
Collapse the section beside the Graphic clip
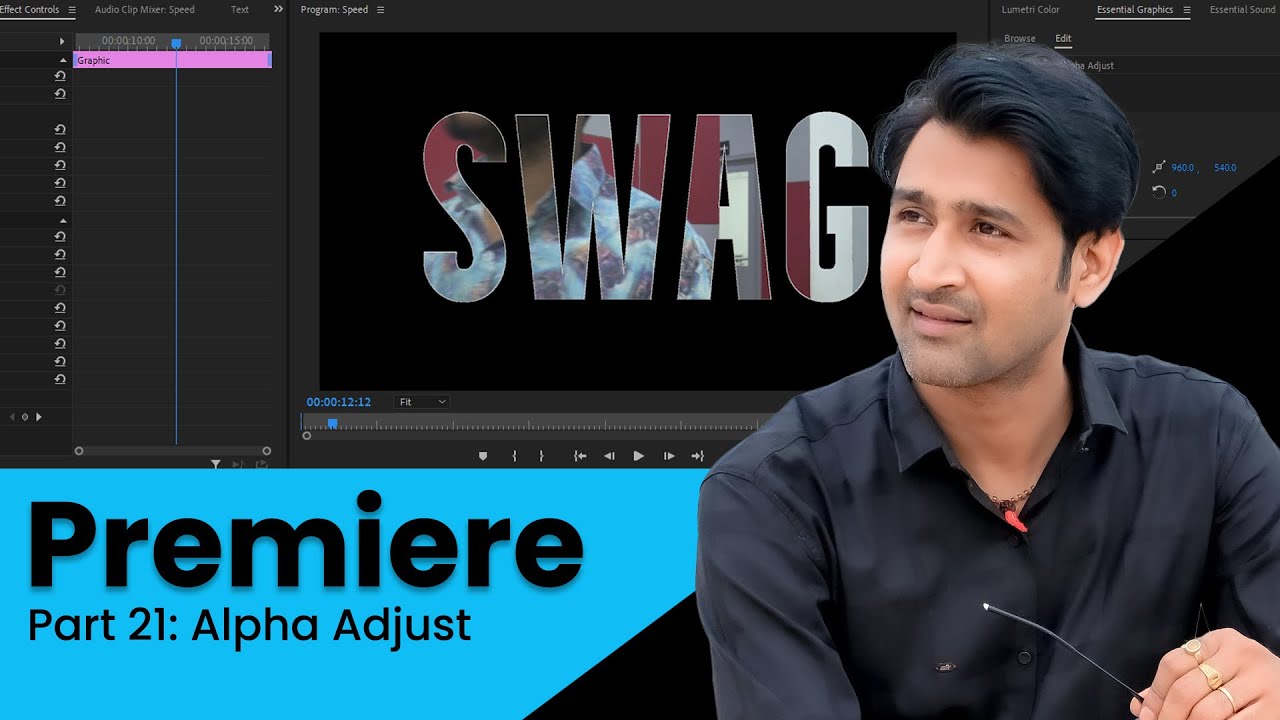coord(63,60)
